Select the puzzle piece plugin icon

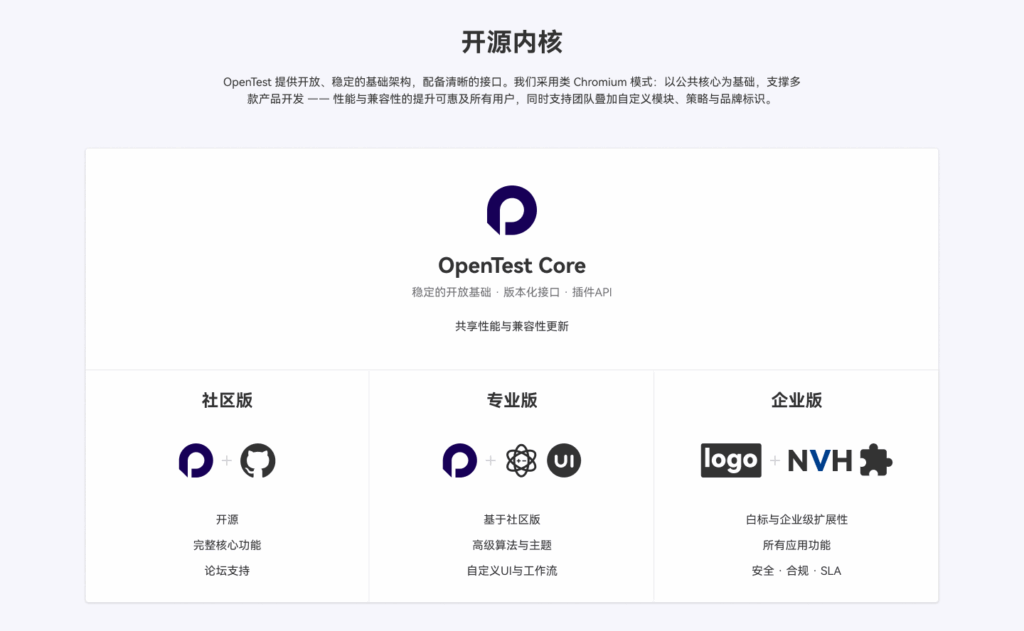[x=876, y=460]
